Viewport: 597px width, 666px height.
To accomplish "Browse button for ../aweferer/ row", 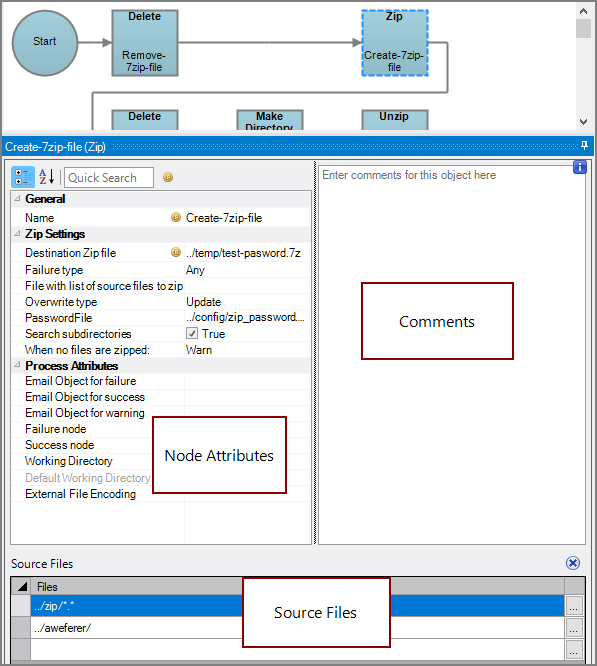I will coord(573,628).
